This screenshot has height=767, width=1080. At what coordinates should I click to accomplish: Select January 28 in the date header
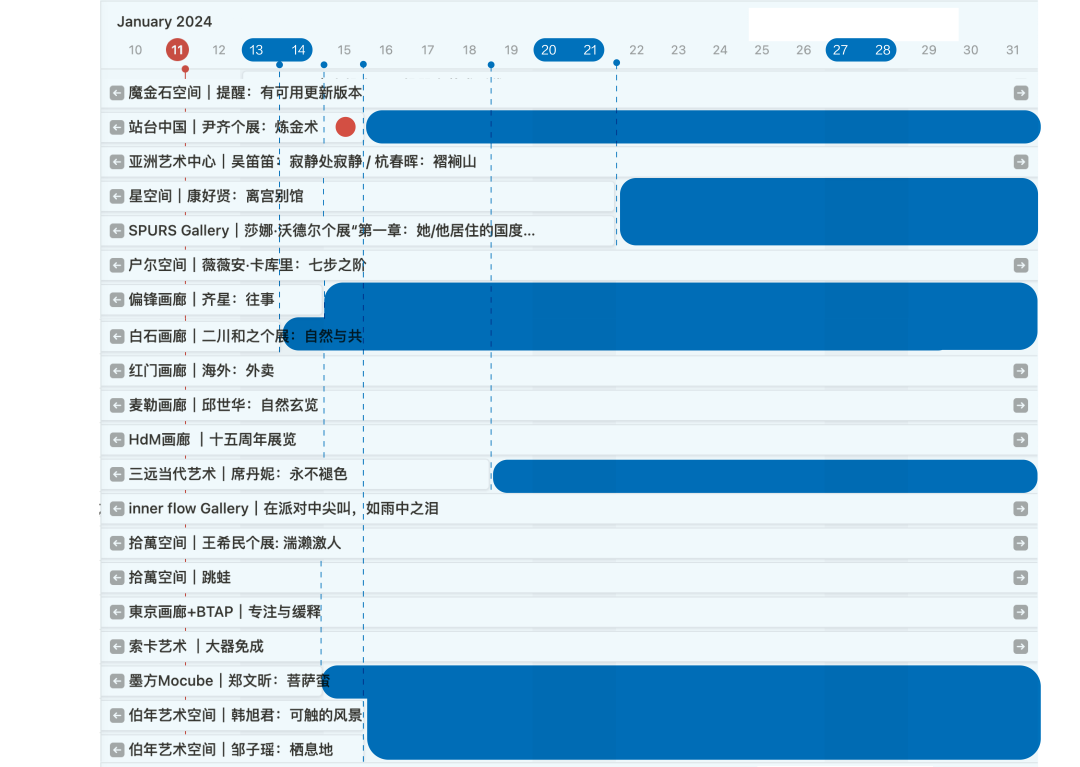882,50
